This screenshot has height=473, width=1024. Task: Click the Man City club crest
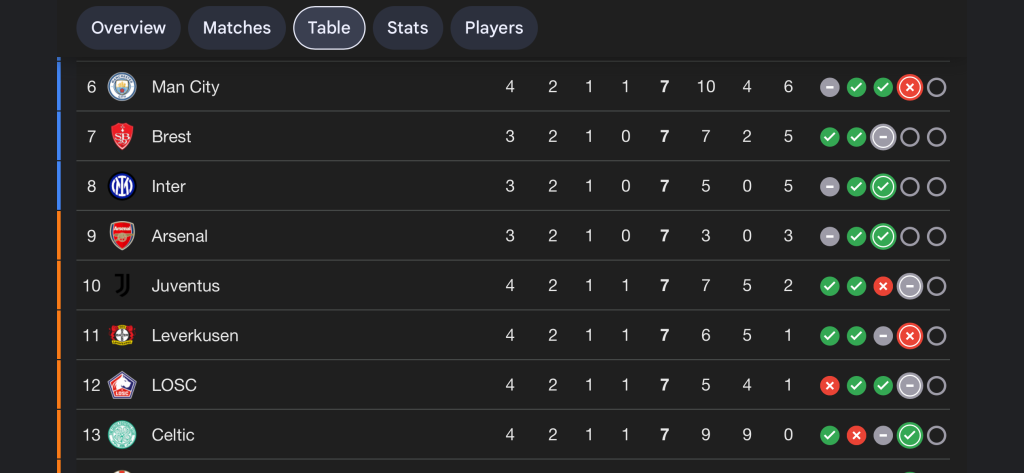point(122,87)
